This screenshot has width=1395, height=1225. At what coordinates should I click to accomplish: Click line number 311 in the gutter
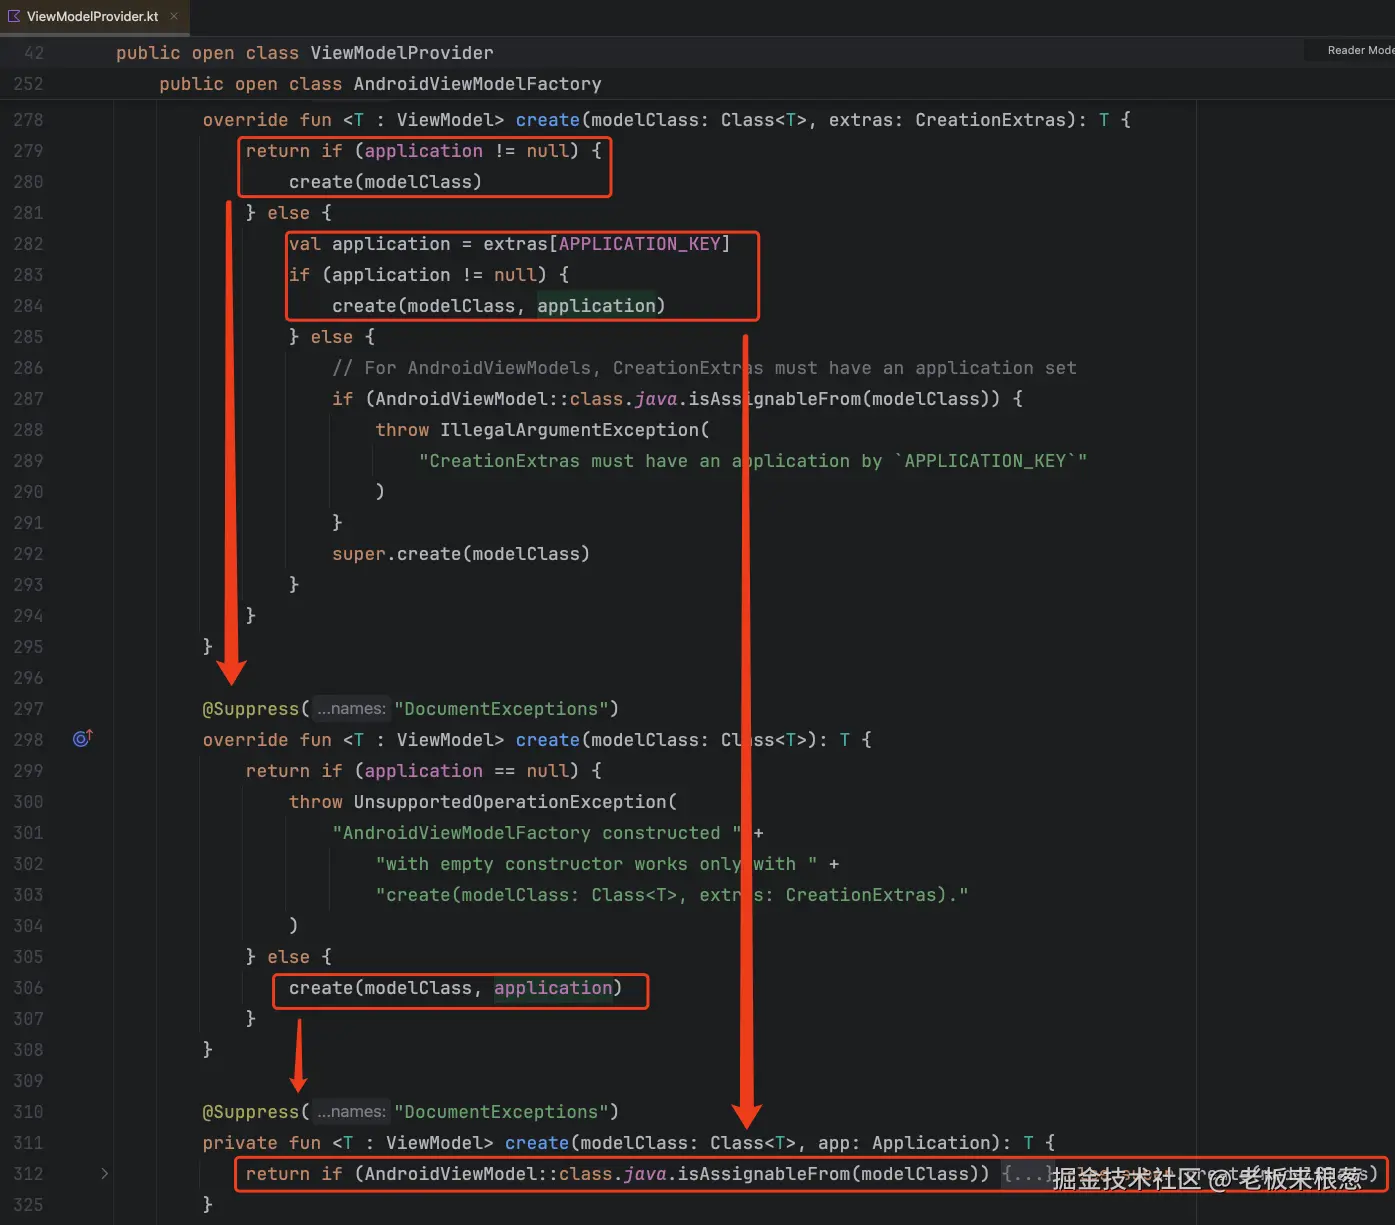pos(28,1143)
